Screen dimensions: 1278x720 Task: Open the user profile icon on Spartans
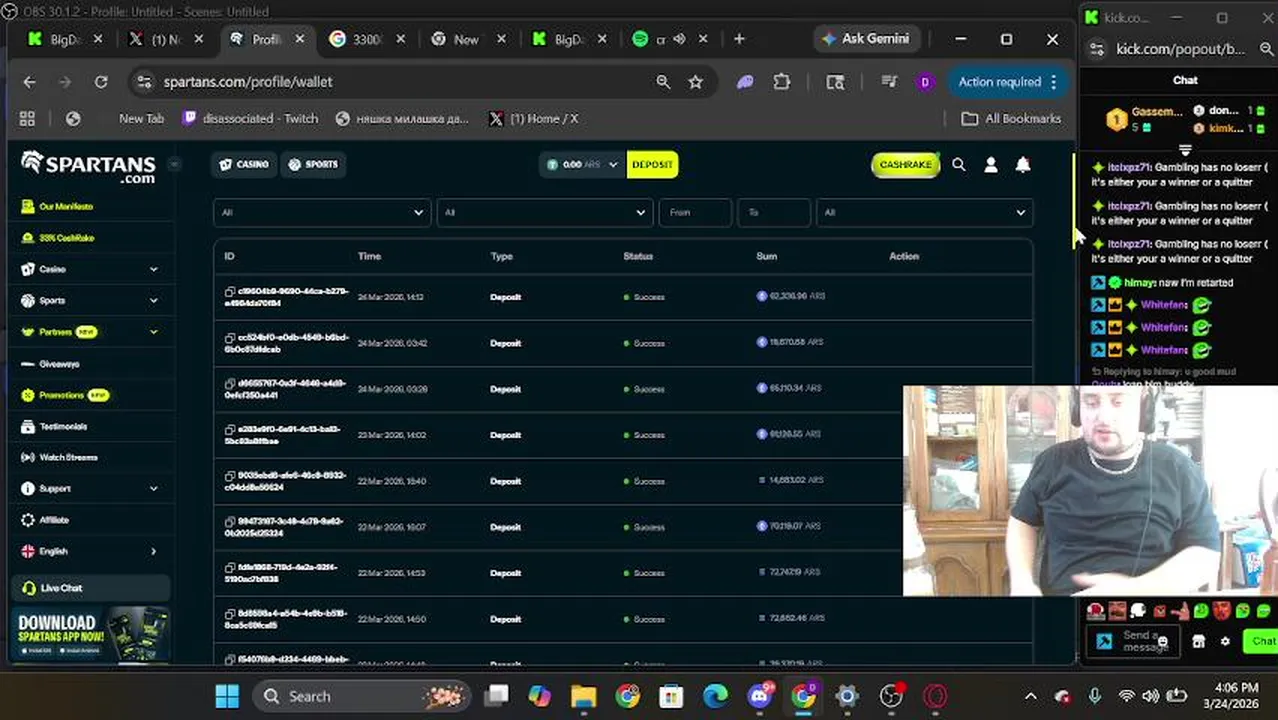click(991, 165)
